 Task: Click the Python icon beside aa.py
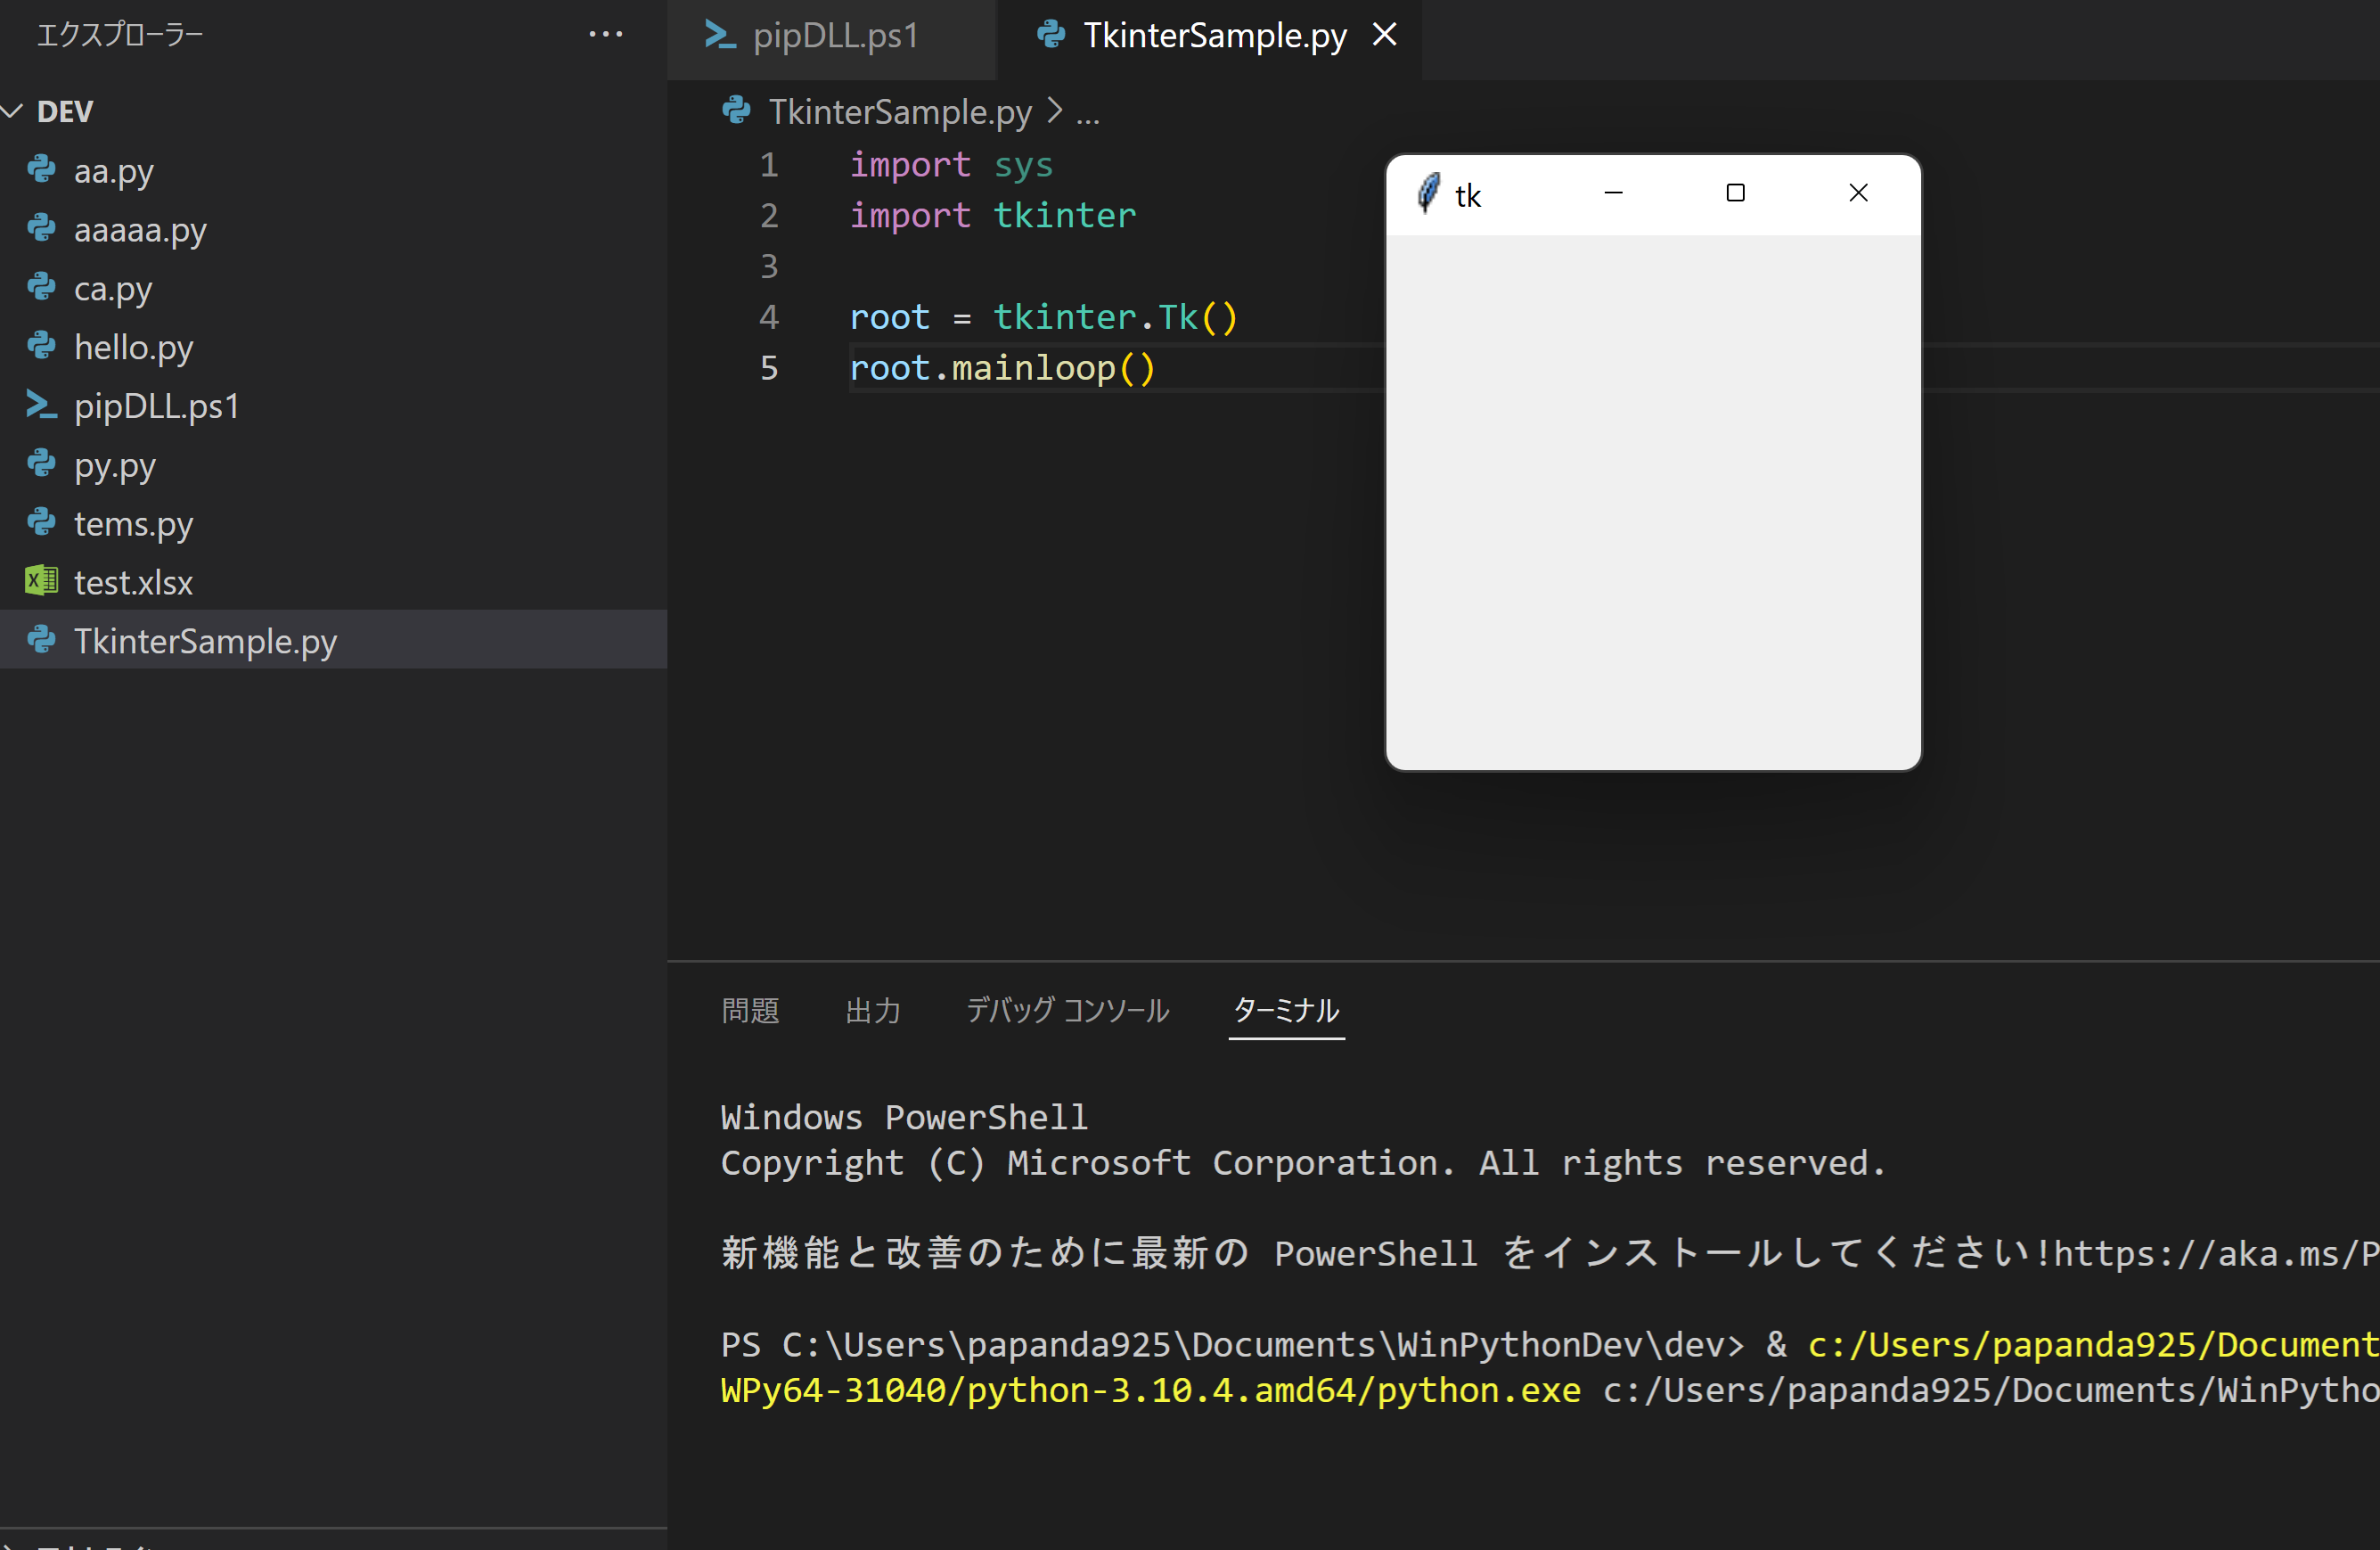click(x=41, y=169)
